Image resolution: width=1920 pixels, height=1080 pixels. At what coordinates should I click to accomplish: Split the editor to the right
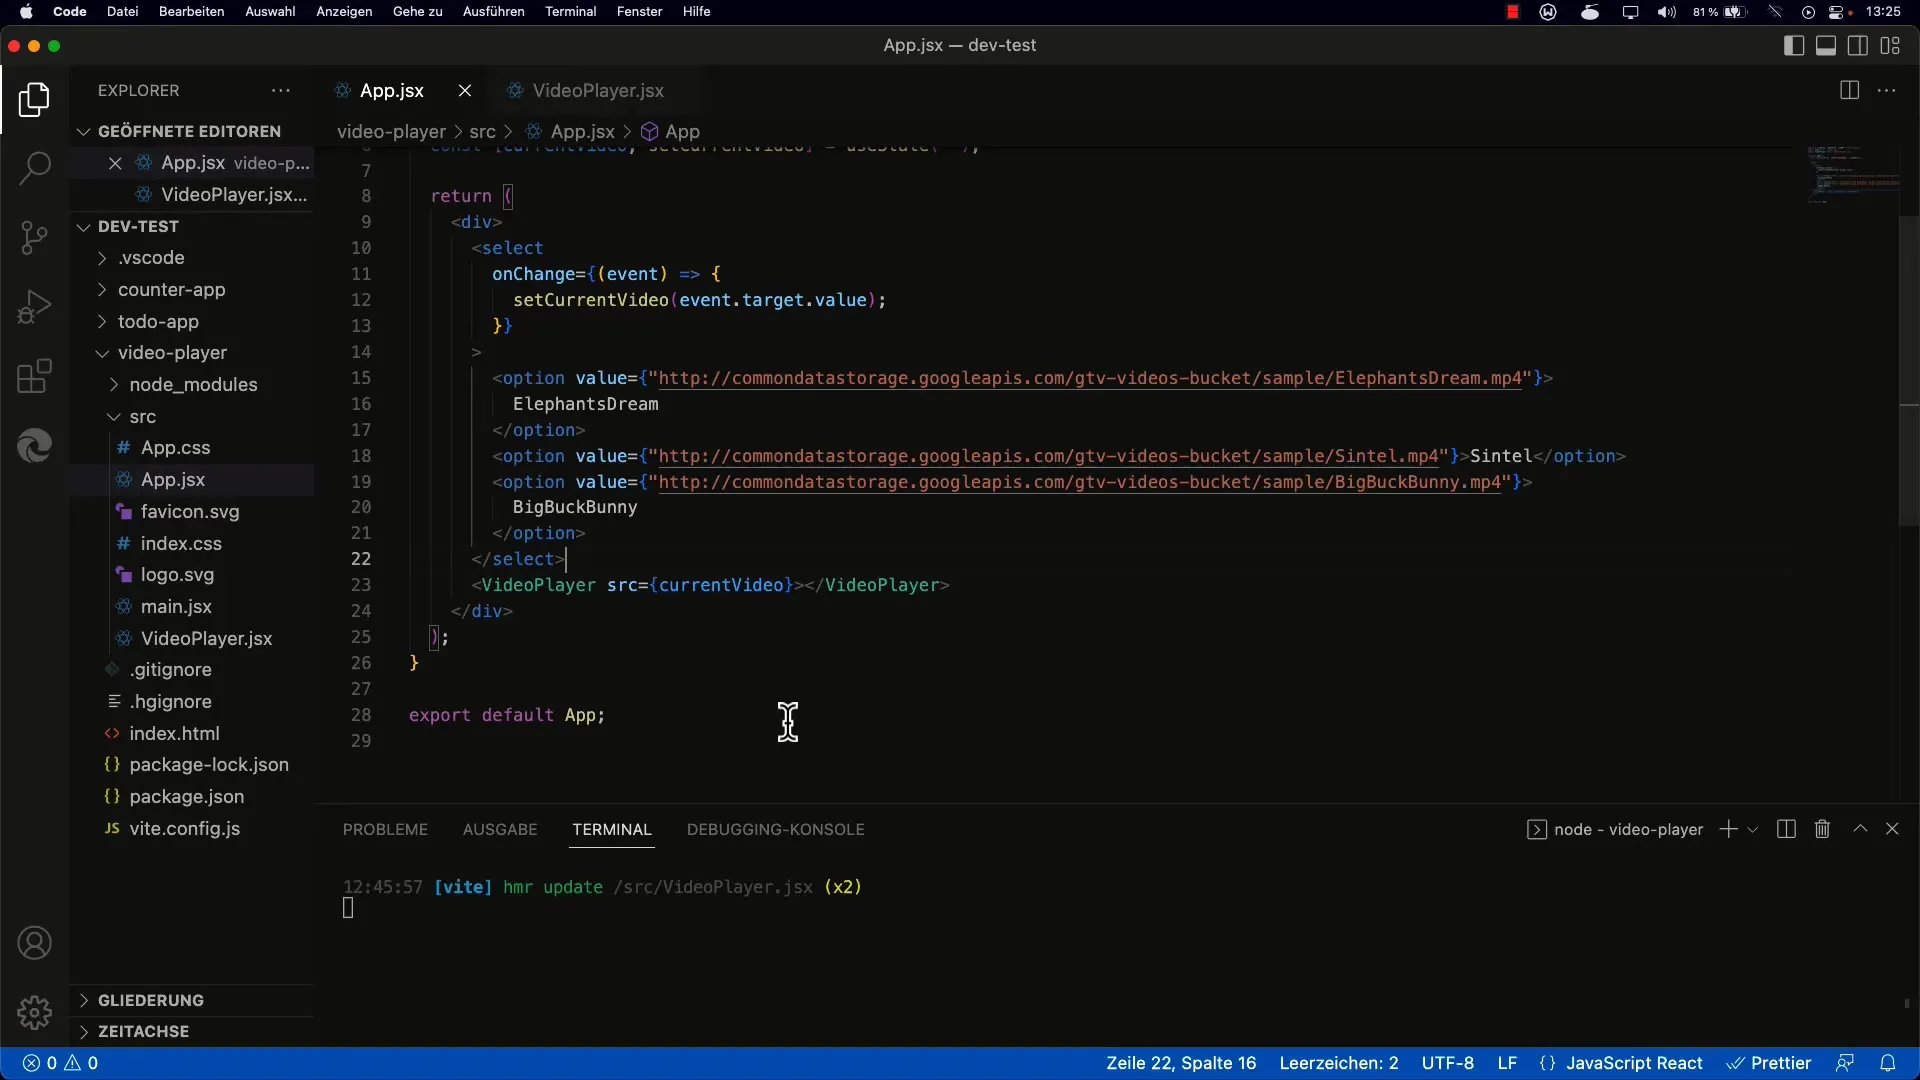tap(1849, 90)
